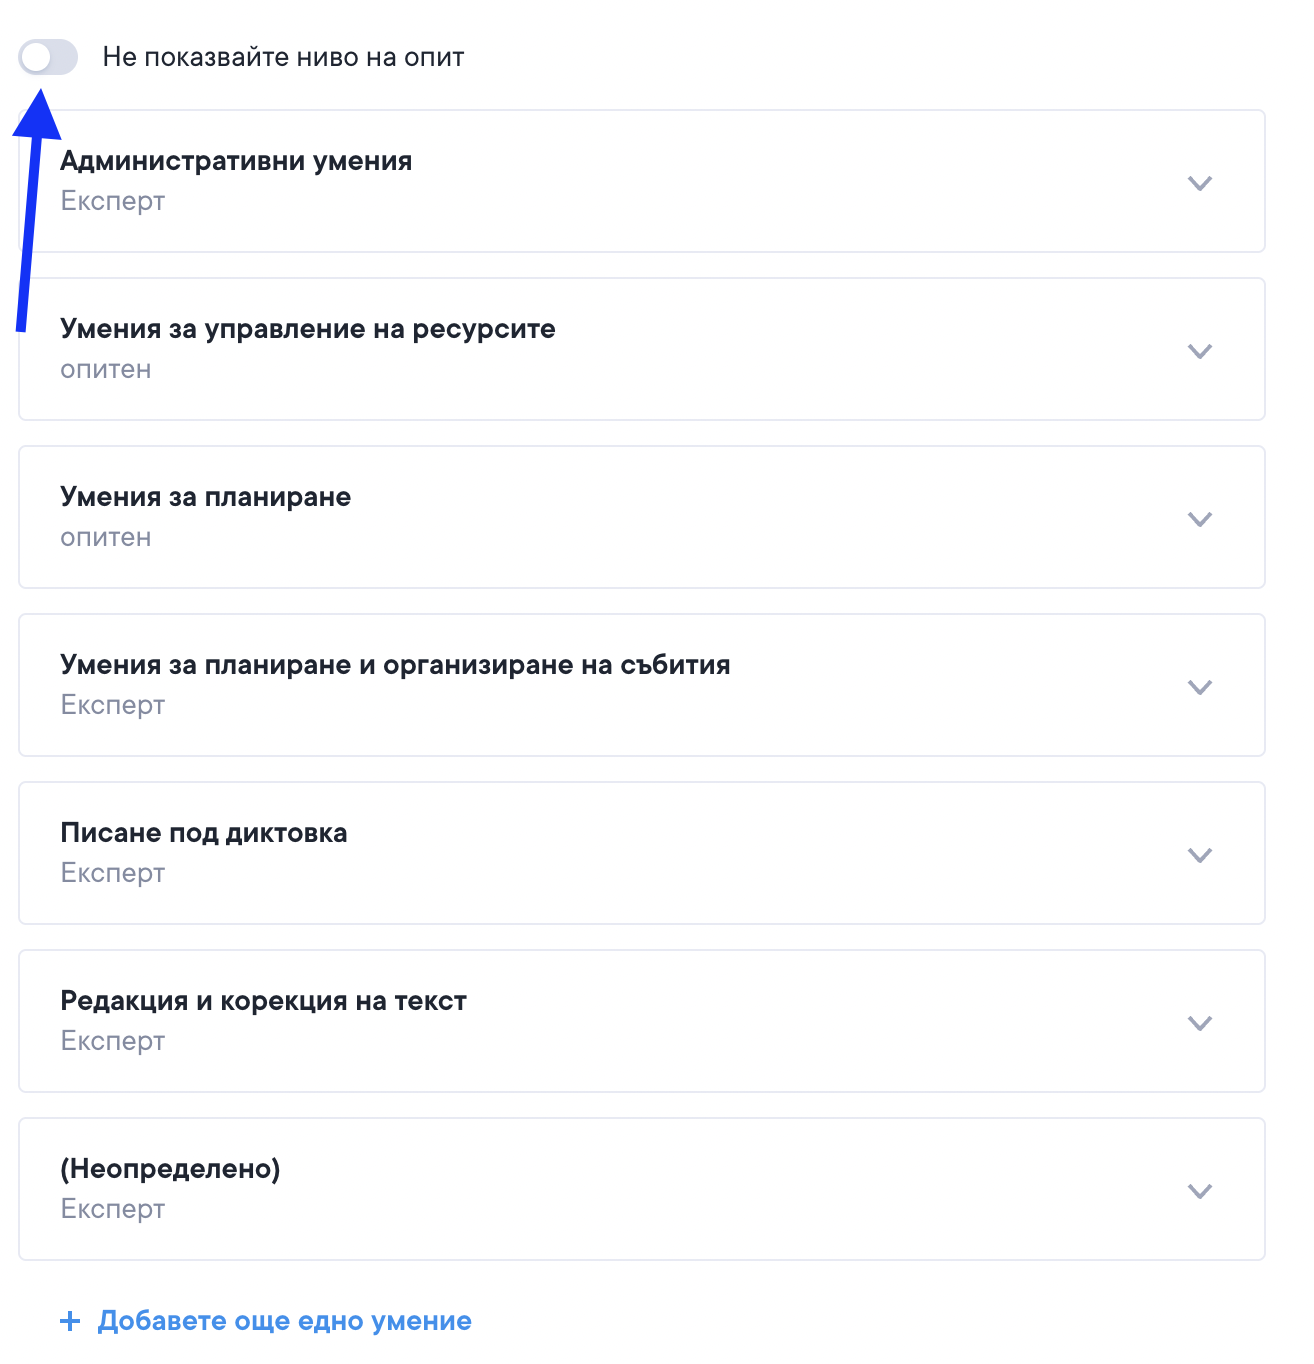Screen dimensions: 1314x1364
Task: Click the plus icon to add a skill
Action: [70, 1321]
